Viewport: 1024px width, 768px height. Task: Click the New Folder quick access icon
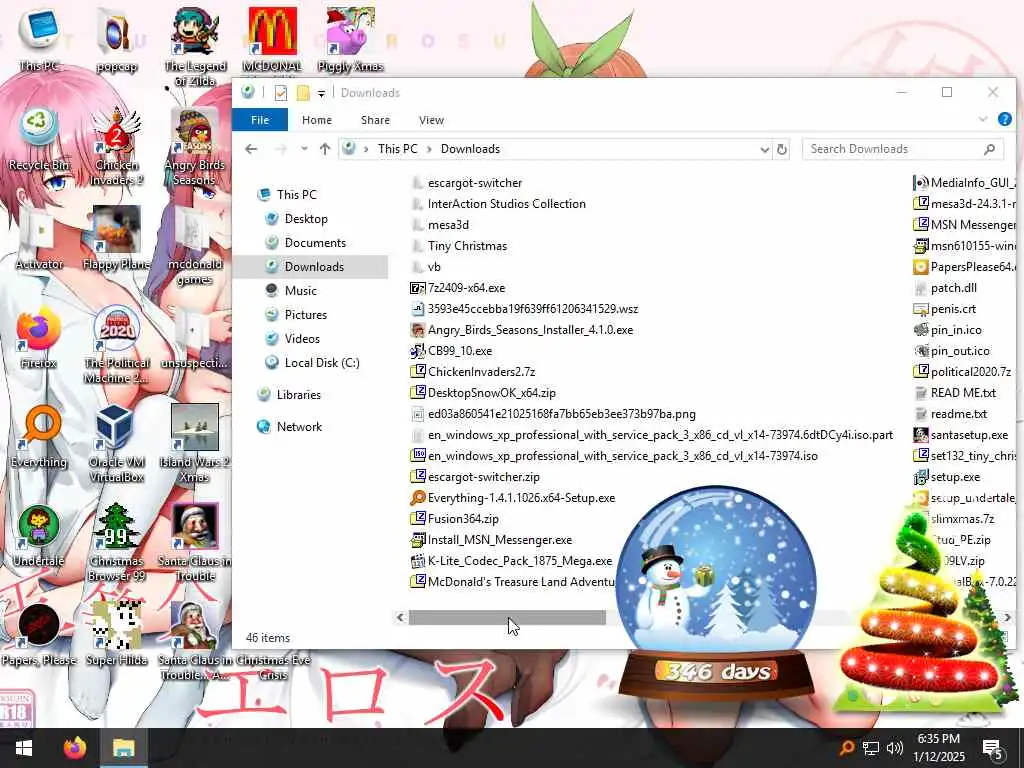[x=303, y=93]
